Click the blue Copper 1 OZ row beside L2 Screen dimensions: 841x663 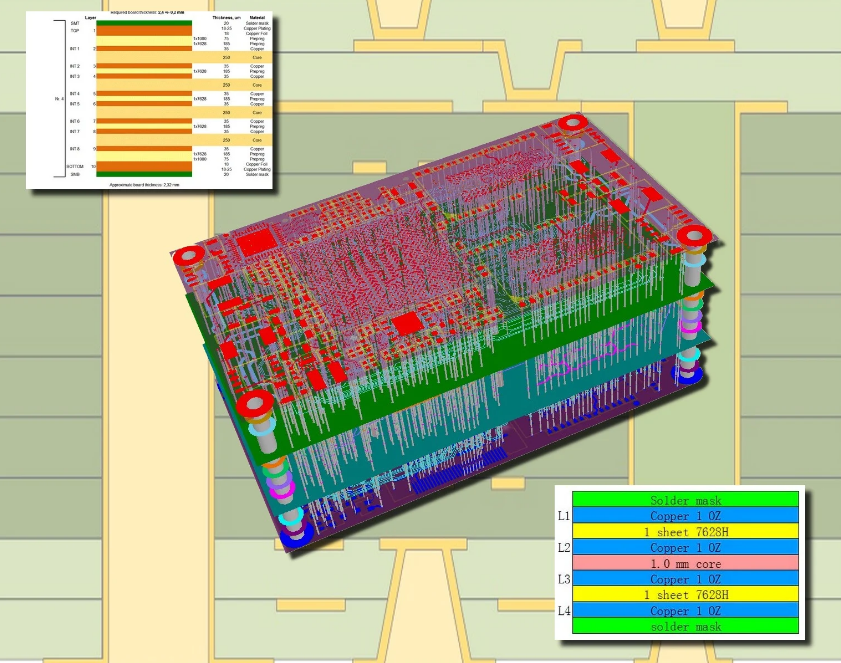685,548
